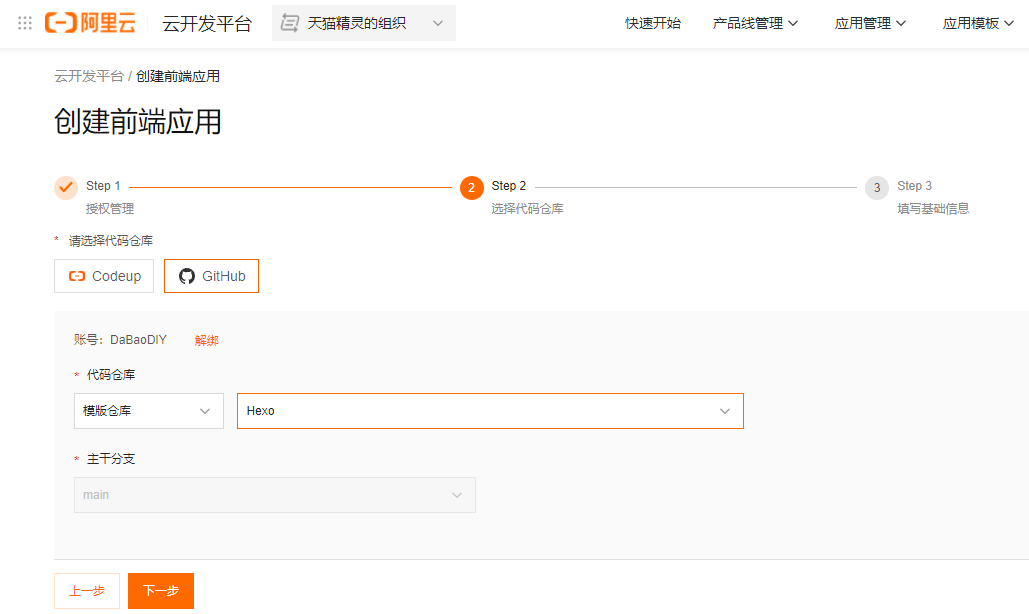
Task: Click the Step 3 circle indicator
Action: (x=877, y=188)
